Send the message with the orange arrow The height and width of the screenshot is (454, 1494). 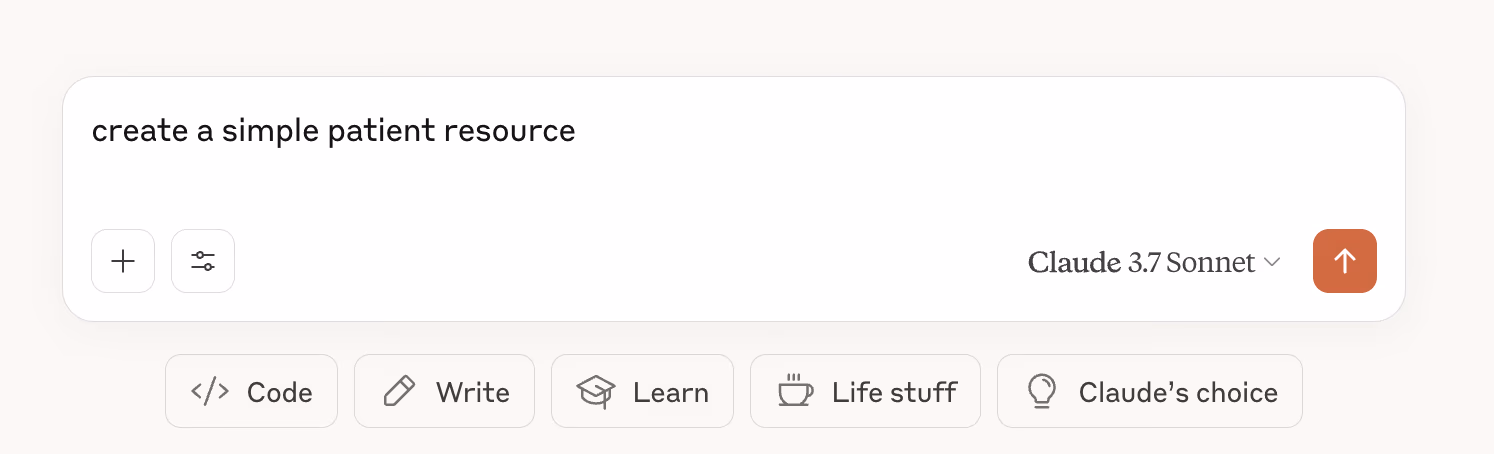(1344, 262)
